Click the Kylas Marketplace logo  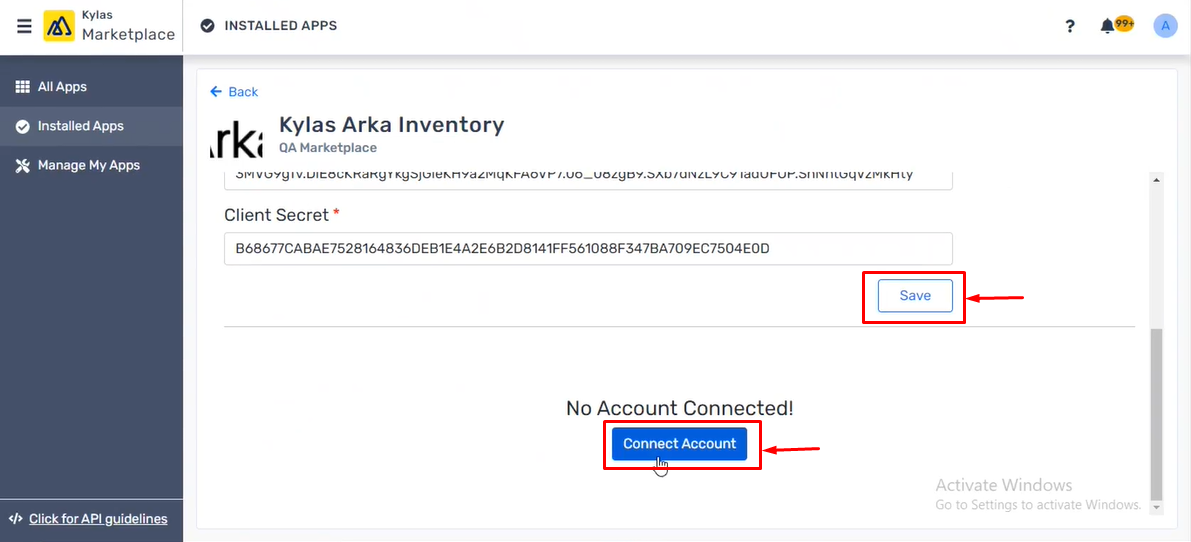(x=58, y=27)
